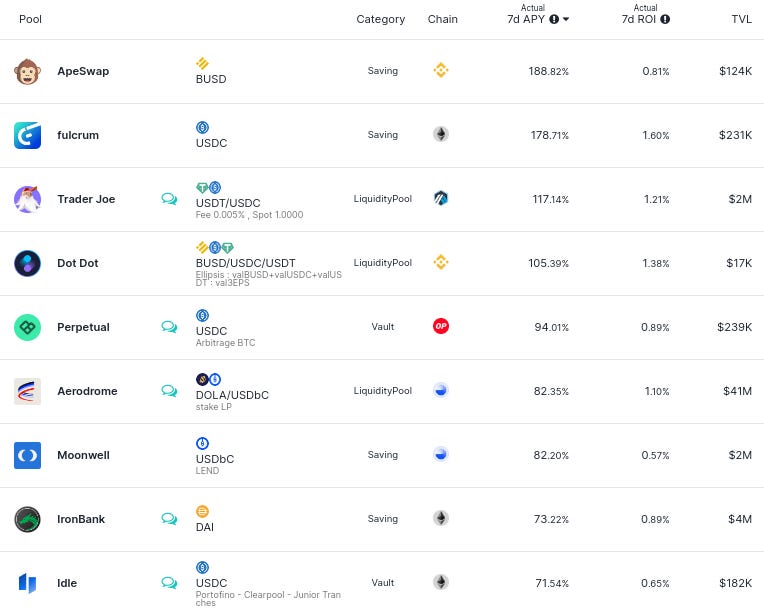Click the Aerodrome protocol logo
The width and height of the screenshot is (764, 614).
[27, 391]
